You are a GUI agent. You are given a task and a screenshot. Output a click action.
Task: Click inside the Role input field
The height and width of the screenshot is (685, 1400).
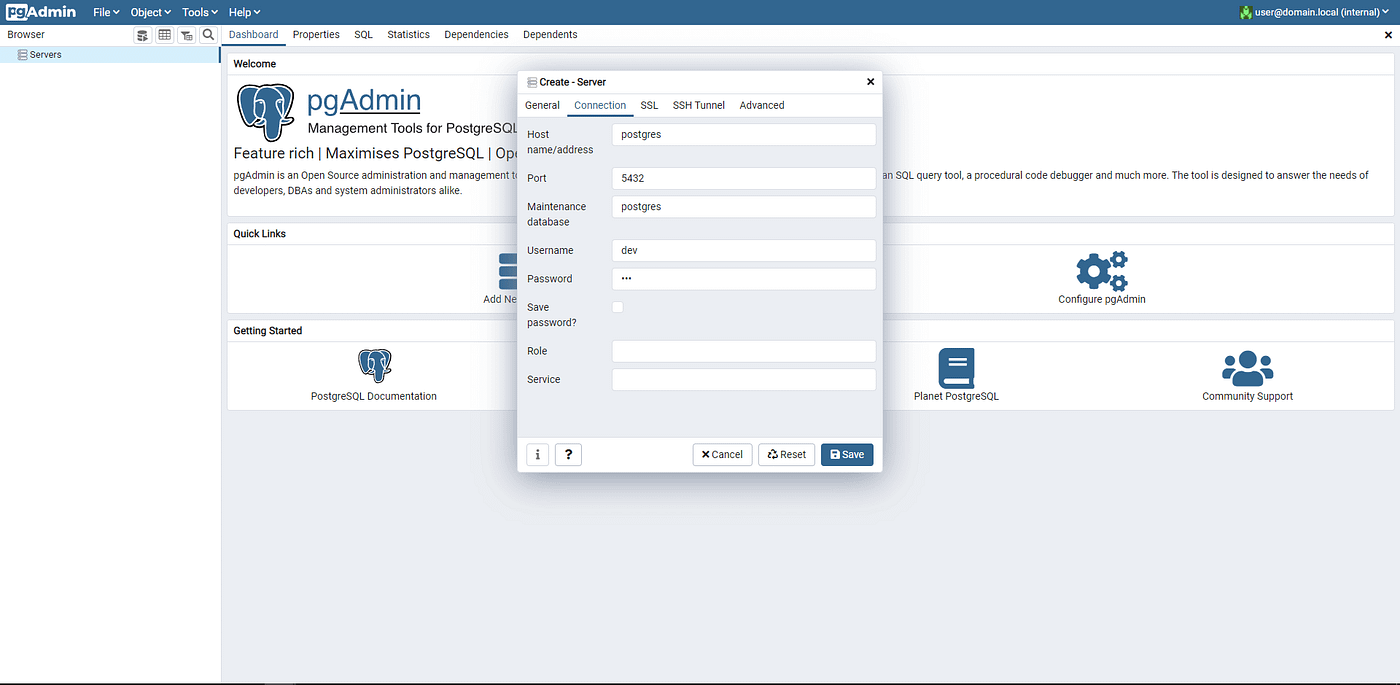743,351
